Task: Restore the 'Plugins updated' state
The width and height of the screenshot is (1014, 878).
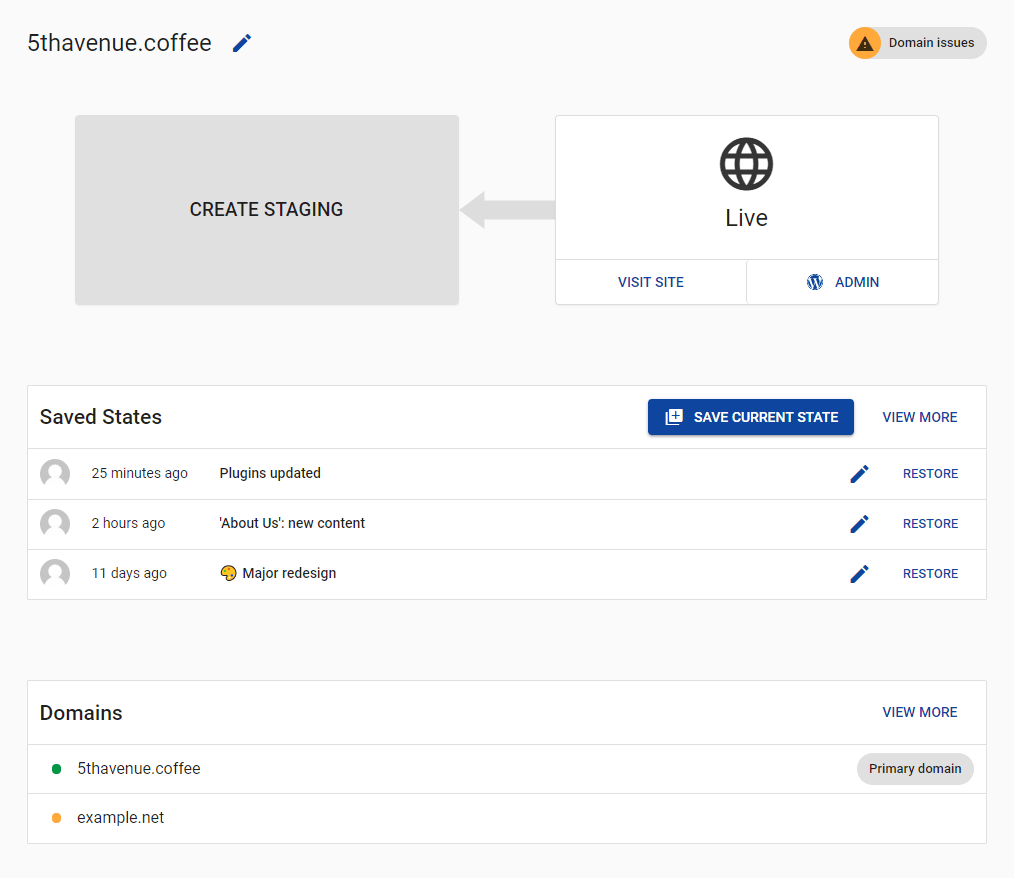Action: pyautogui.click(x=930, y=474)
